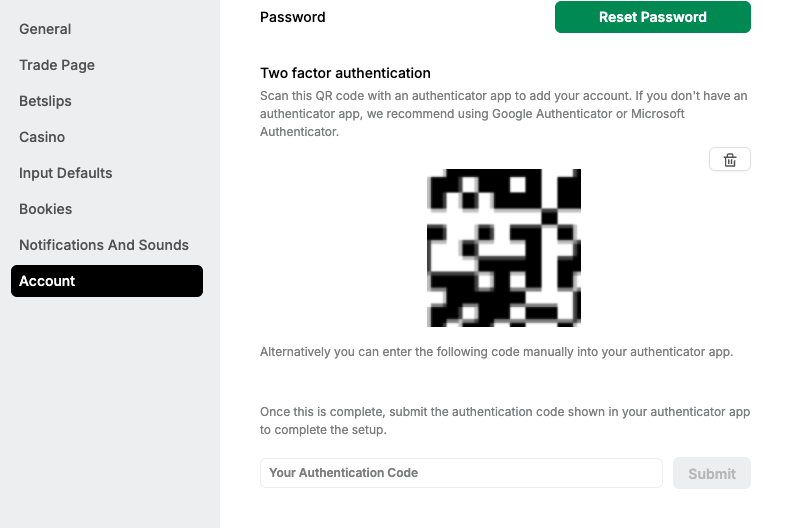Screen dimensions: 788x528
Task: Click the Two factor authentication heading
Action: [345, 73]
